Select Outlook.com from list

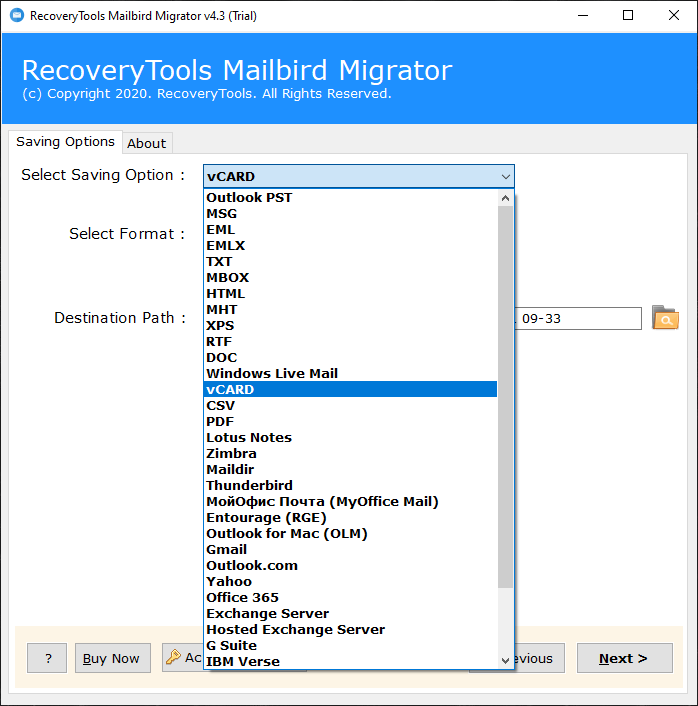(350, 565)
